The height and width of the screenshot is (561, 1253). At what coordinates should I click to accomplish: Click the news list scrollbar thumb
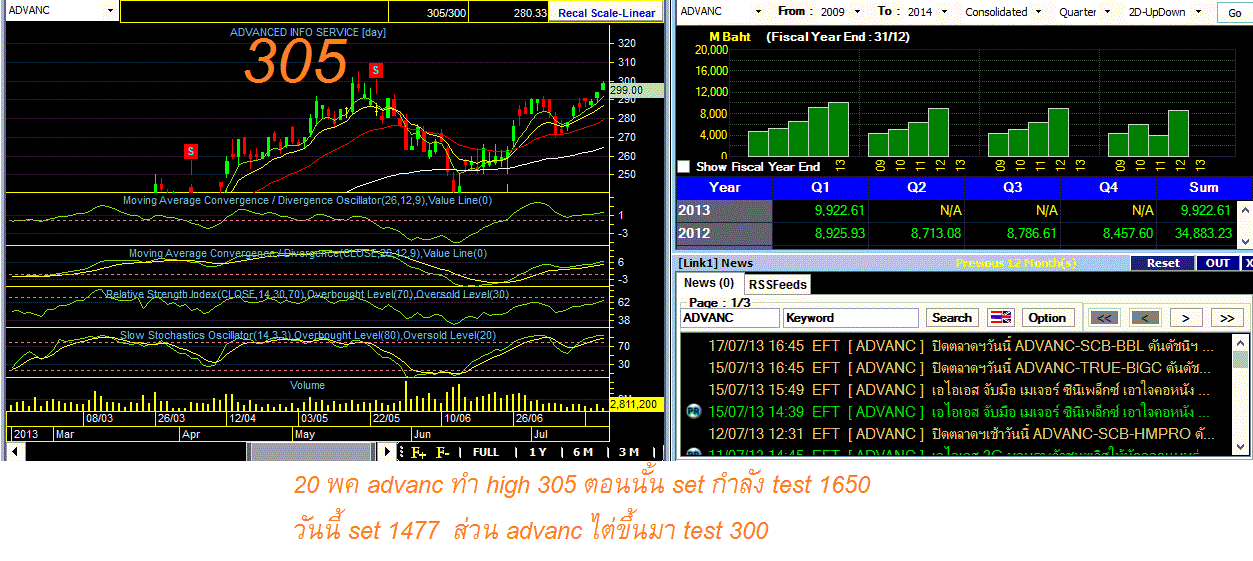click(x=1240, y=361)
